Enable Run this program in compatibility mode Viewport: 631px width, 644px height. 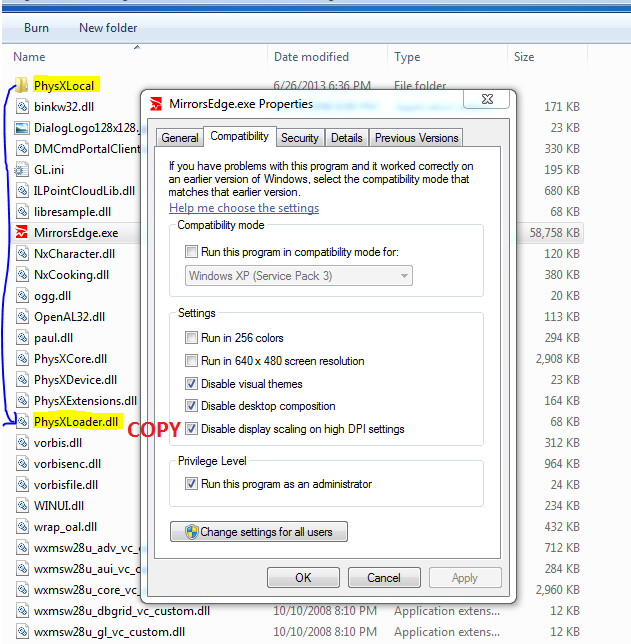(x=191, y=251)
